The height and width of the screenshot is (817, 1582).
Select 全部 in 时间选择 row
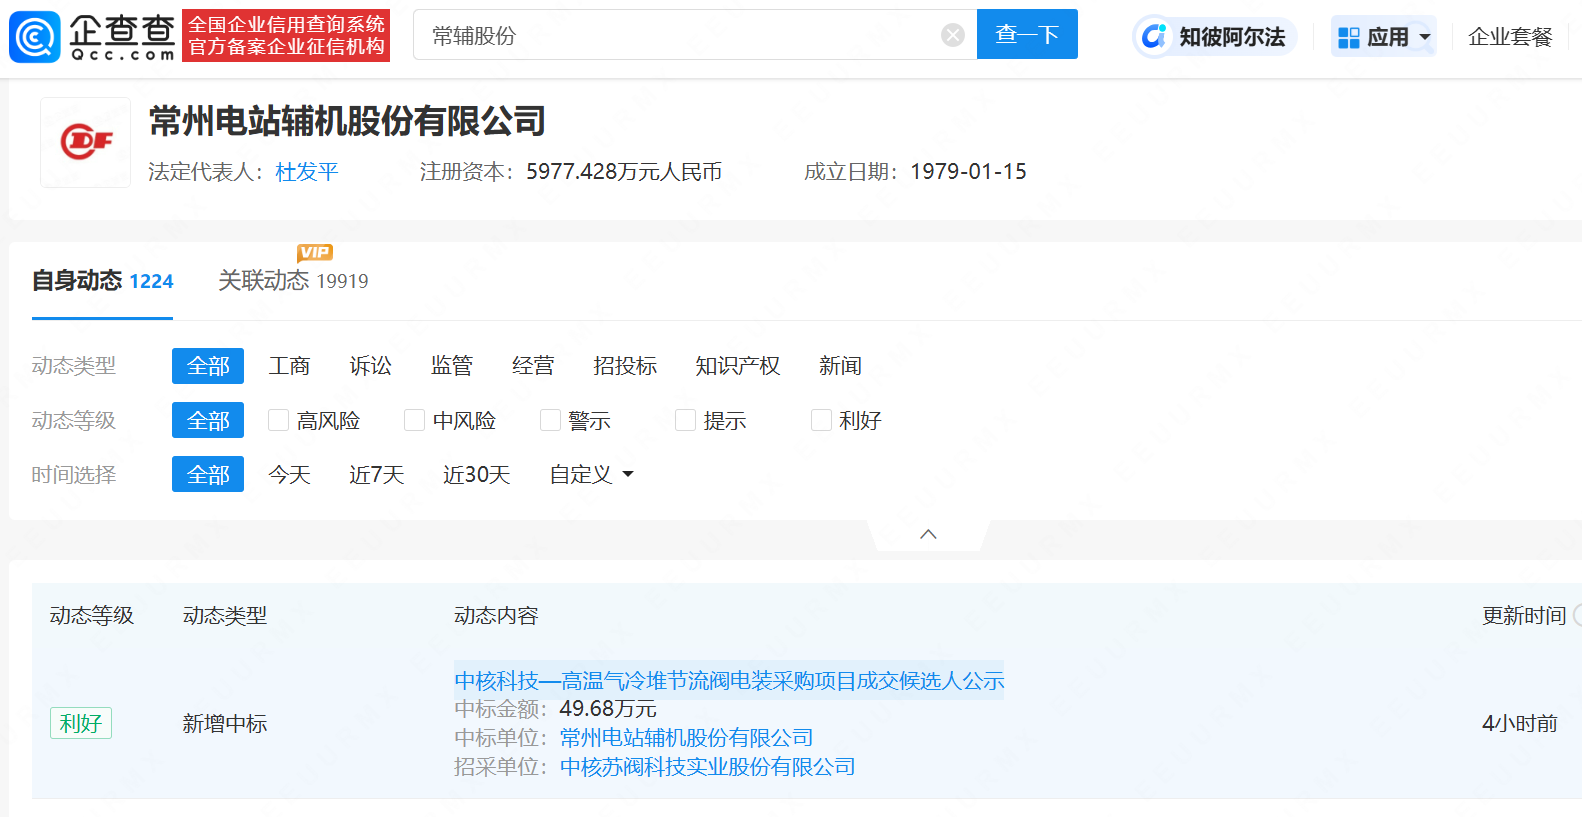tap(208, 474)
